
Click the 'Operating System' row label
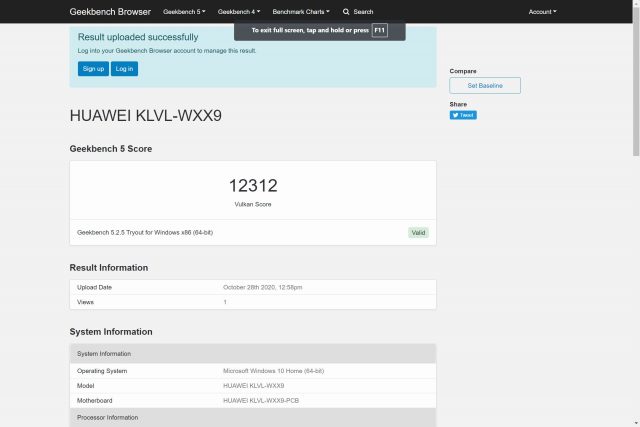pyautogui.click(x=102, y=371)
